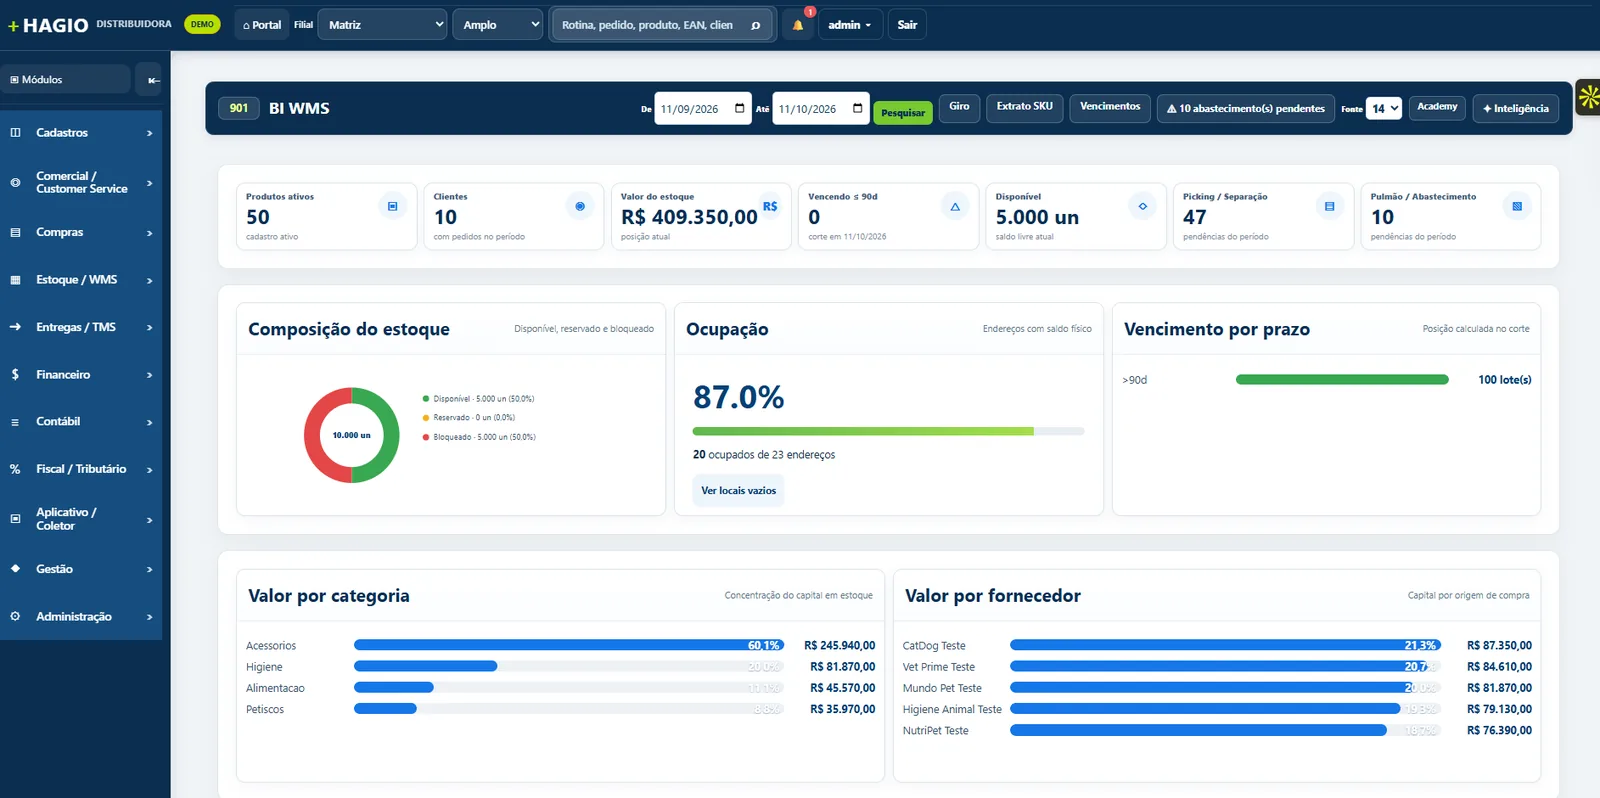Click the Fiscal / Tributário percent icon
Viewport: 1600px width, 798px height.
pos(15,469)
